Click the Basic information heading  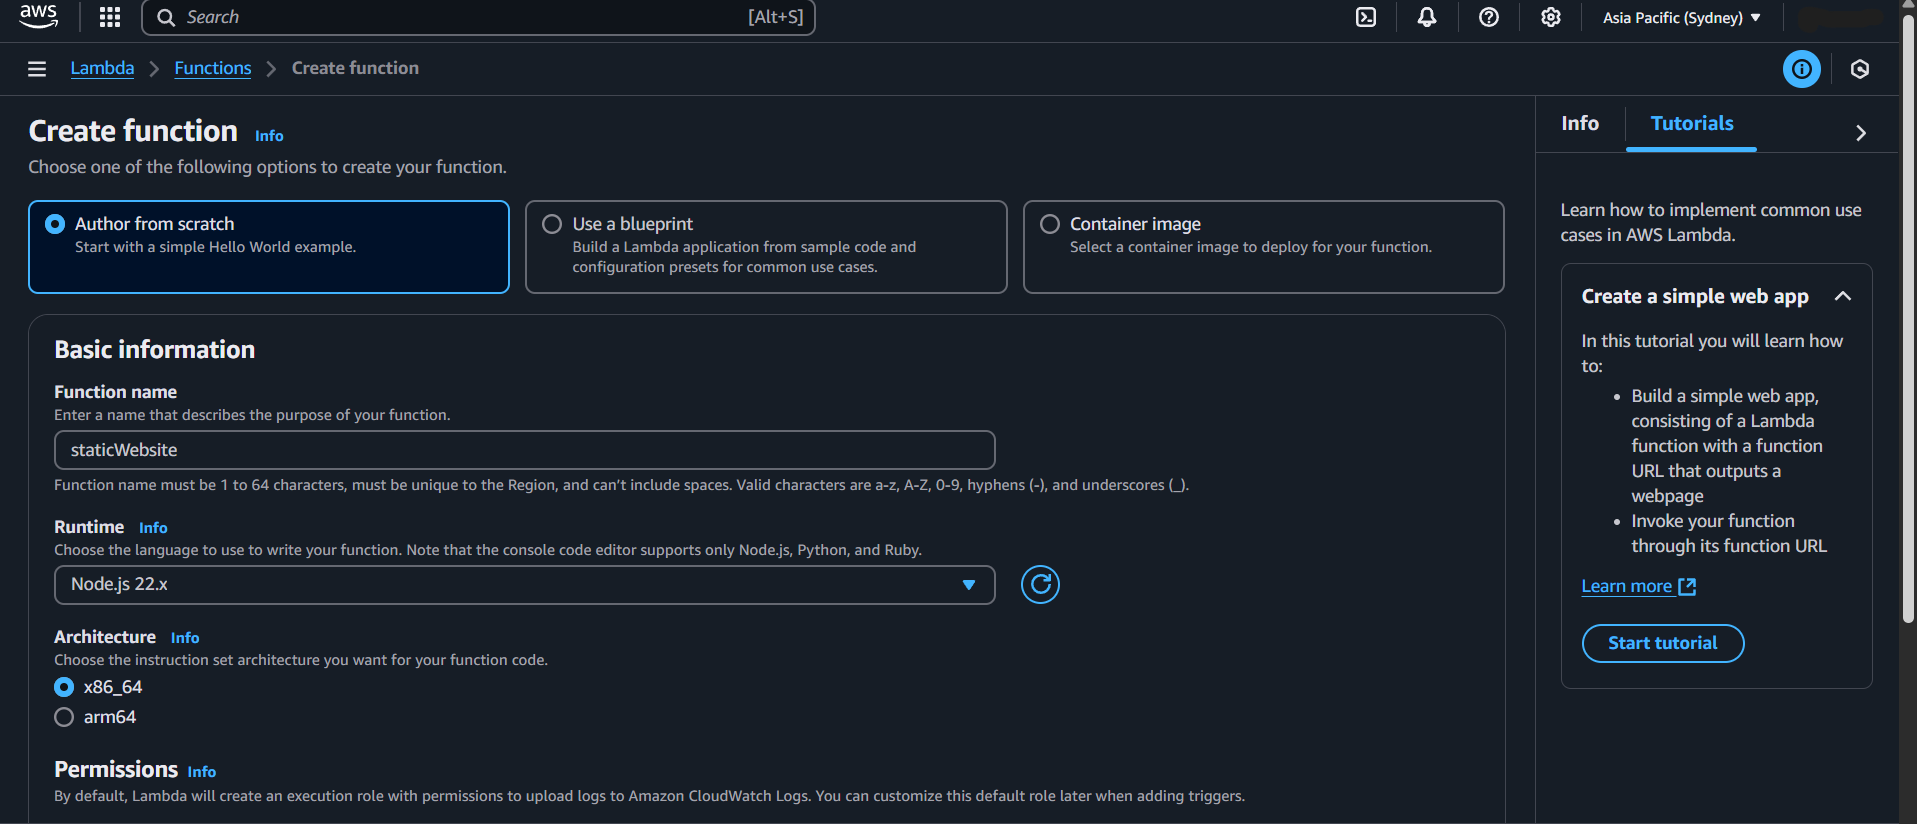(155, 349)
